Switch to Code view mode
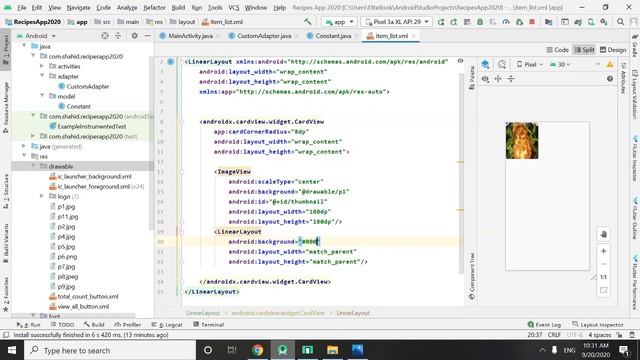The image size is (640, 360). (x=558, y=50)
